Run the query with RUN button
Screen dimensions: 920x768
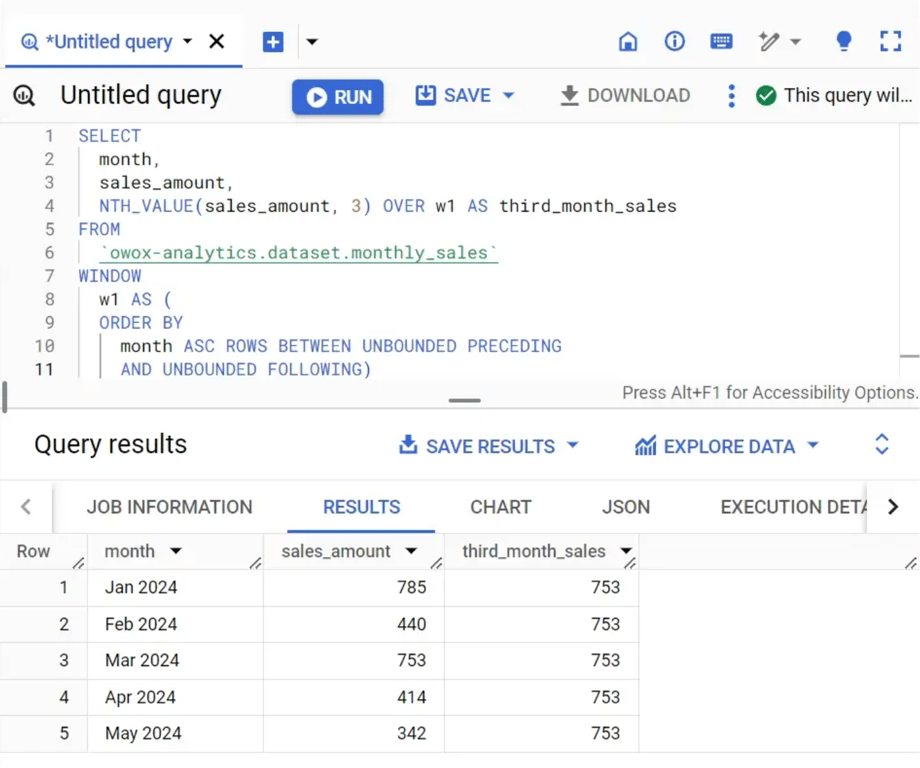(338, 97)
